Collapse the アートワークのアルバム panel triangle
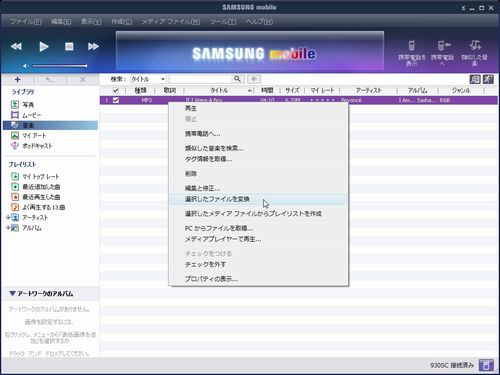500x375 pixels. pos(12,293)
